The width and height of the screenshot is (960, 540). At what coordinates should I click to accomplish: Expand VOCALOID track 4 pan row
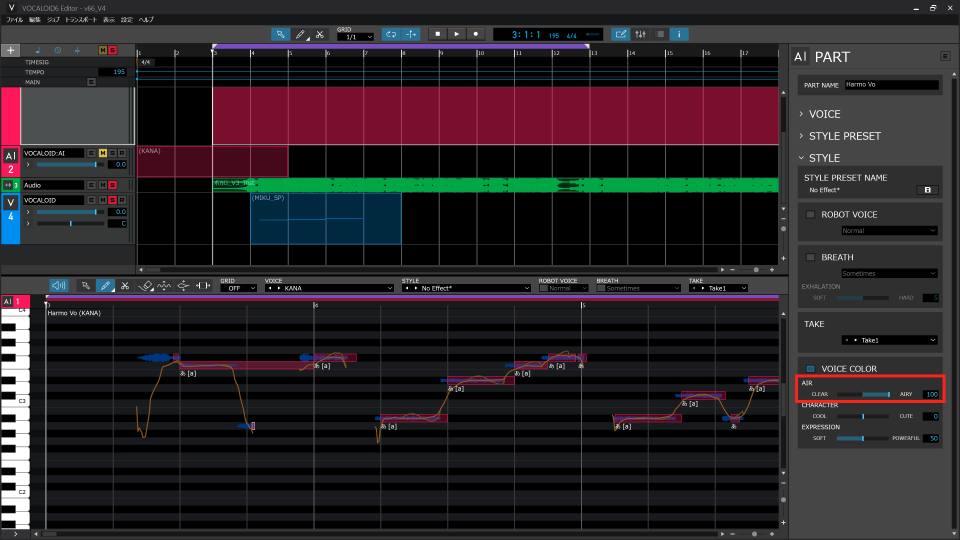pyautogui.click(x=28, y=223)
